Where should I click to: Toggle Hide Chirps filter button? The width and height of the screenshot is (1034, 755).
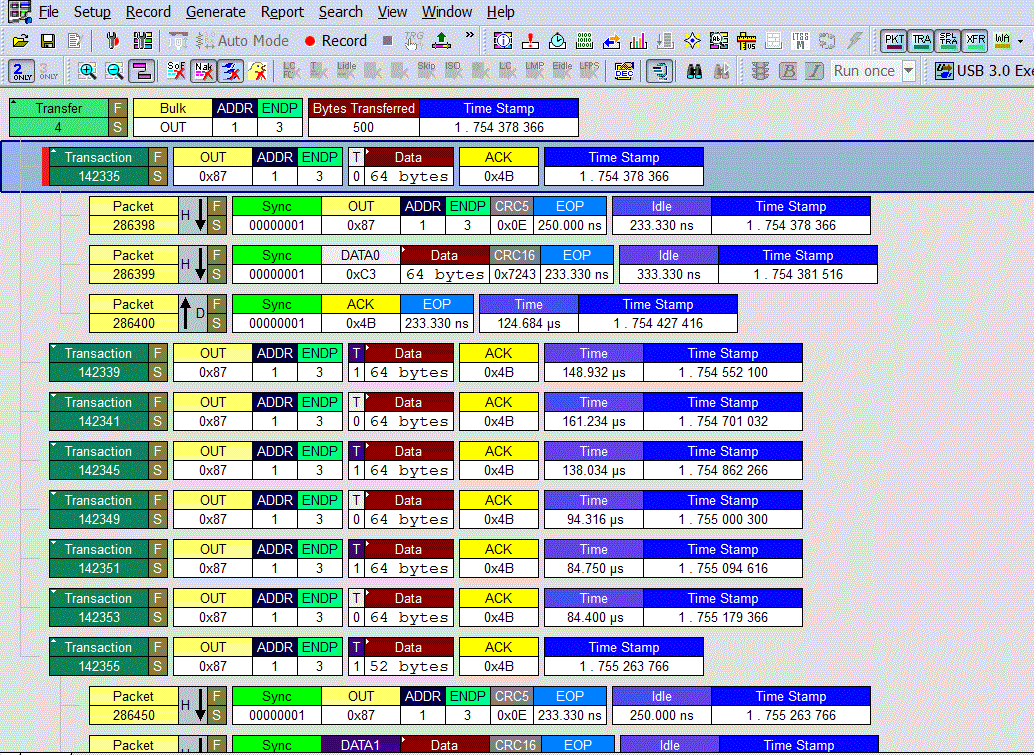coord(231,71)
